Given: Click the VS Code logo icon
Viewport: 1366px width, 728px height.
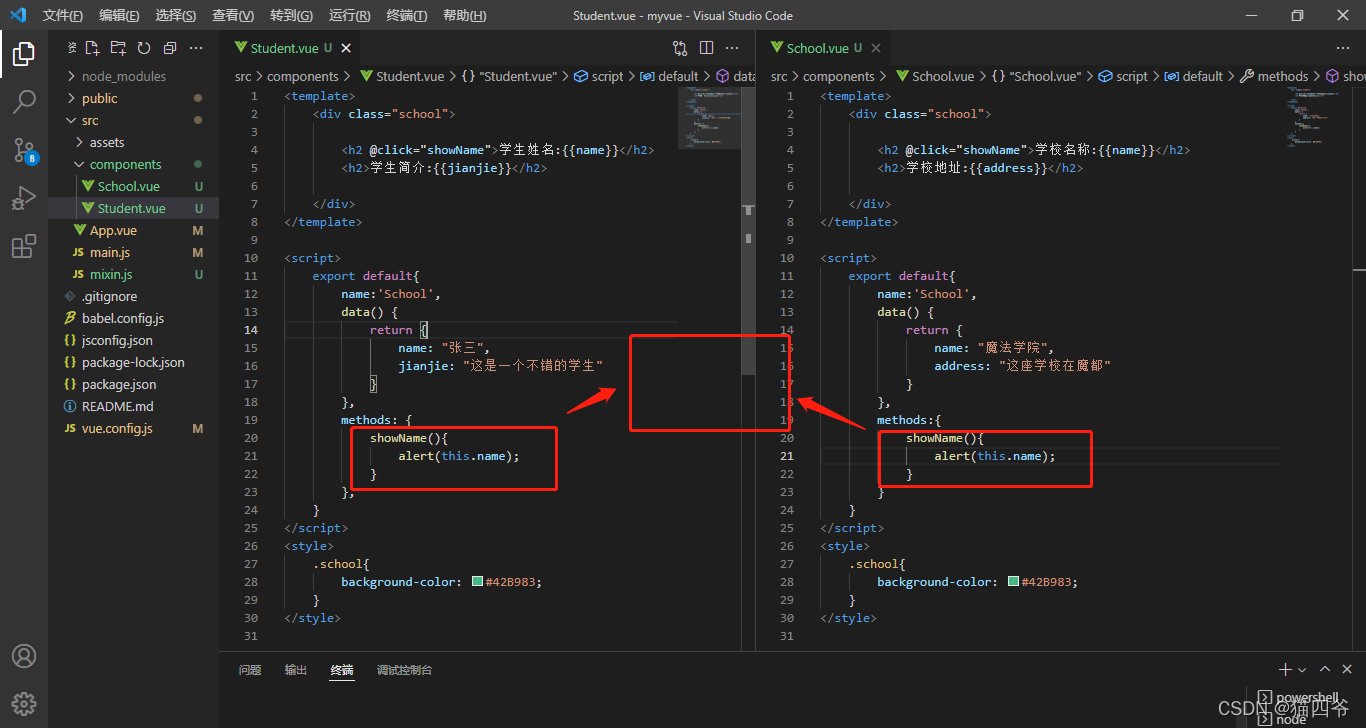Looking at the screenshot, I should [18, 15].
